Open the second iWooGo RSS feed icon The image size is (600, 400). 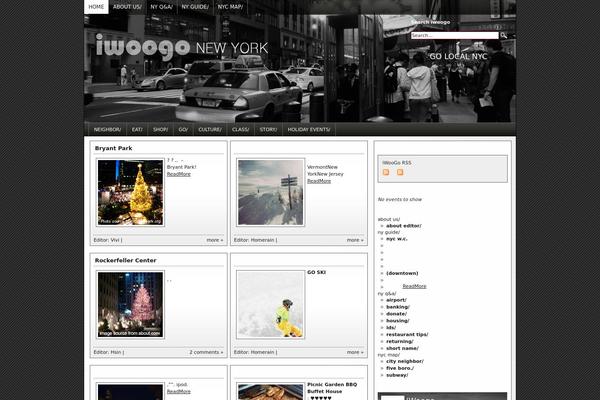(x=400, y=172)
